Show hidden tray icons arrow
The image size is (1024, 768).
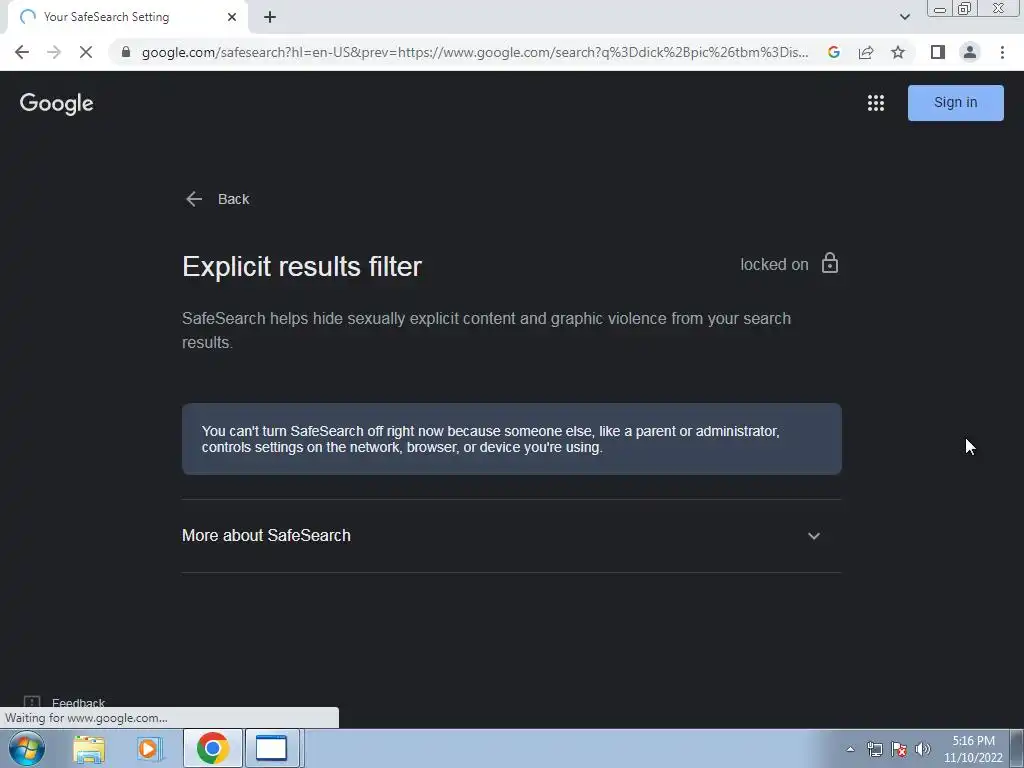pyautogui.click(x=850, y=749)
